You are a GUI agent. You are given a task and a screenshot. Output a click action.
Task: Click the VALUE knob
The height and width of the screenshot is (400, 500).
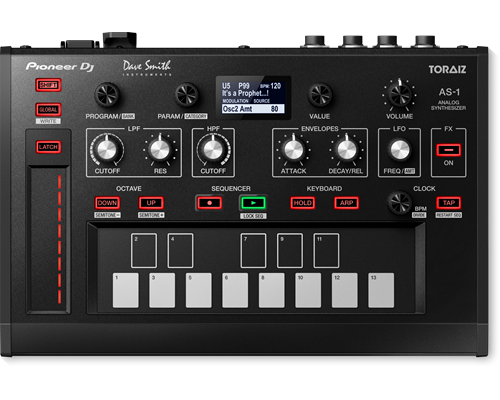click(320, 95)
